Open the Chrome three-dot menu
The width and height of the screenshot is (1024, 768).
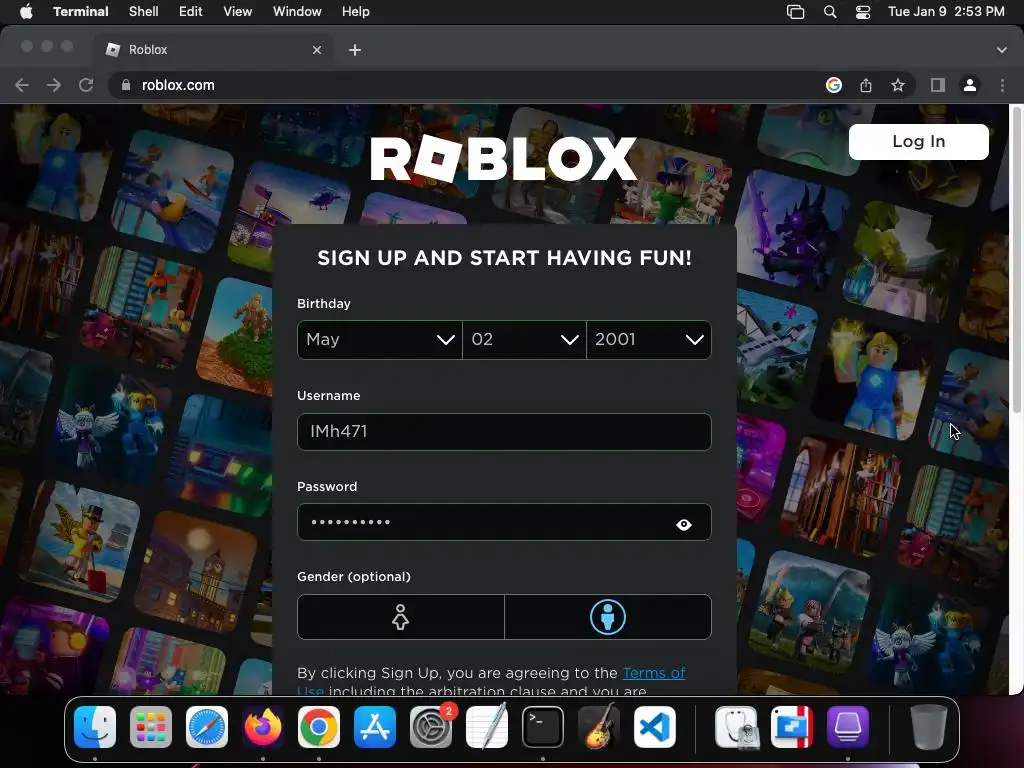[1002, 85]
